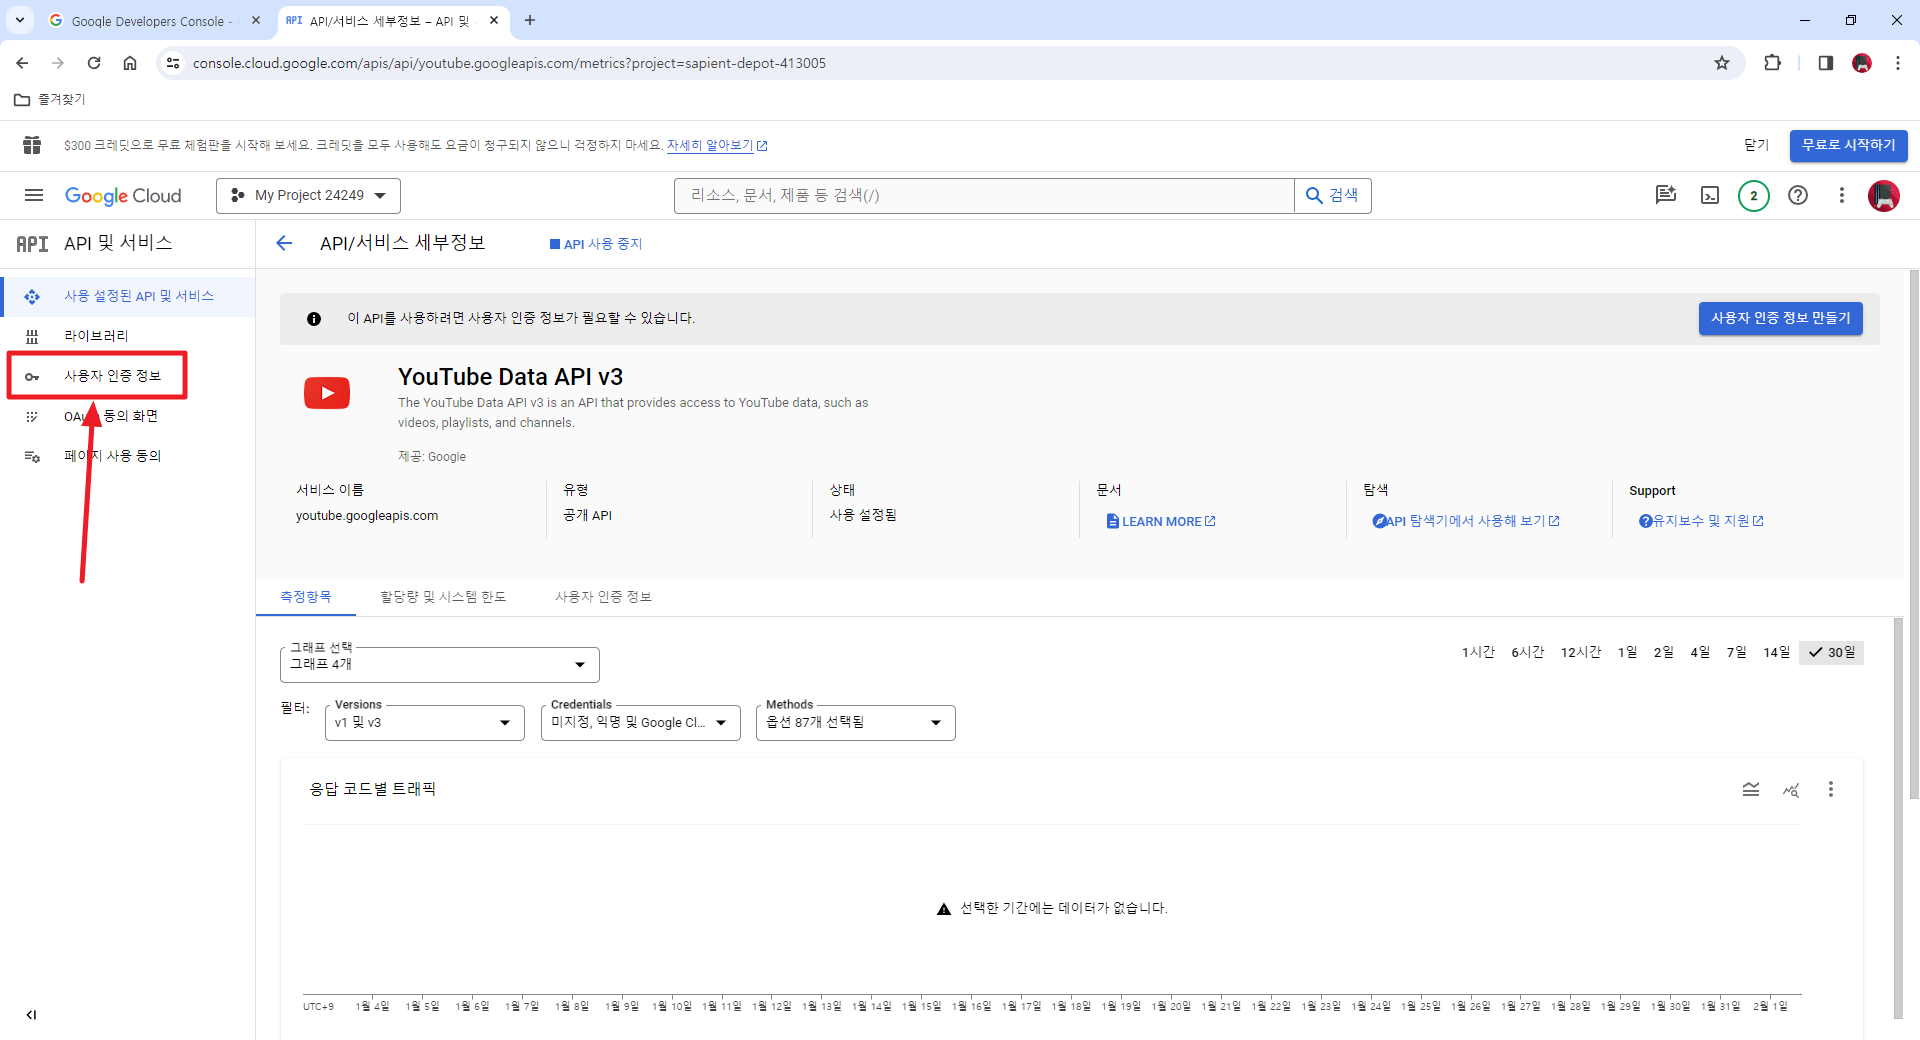Select the 14일 time range
The width and height of the screenshot is (1920, 1040).
[1777, 651]
